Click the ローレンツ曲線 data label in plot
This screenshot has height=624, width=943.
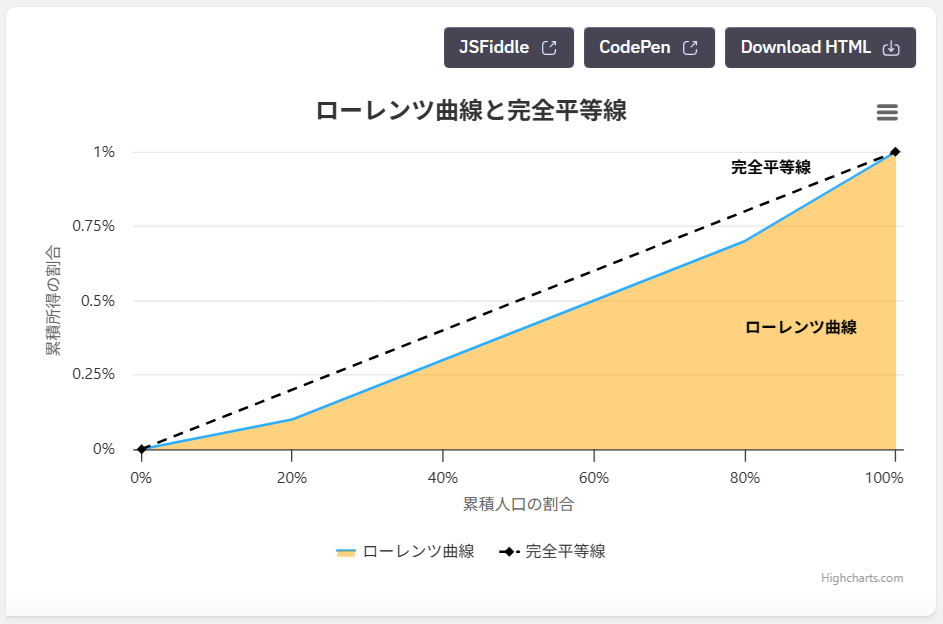[x=800, y=327]
